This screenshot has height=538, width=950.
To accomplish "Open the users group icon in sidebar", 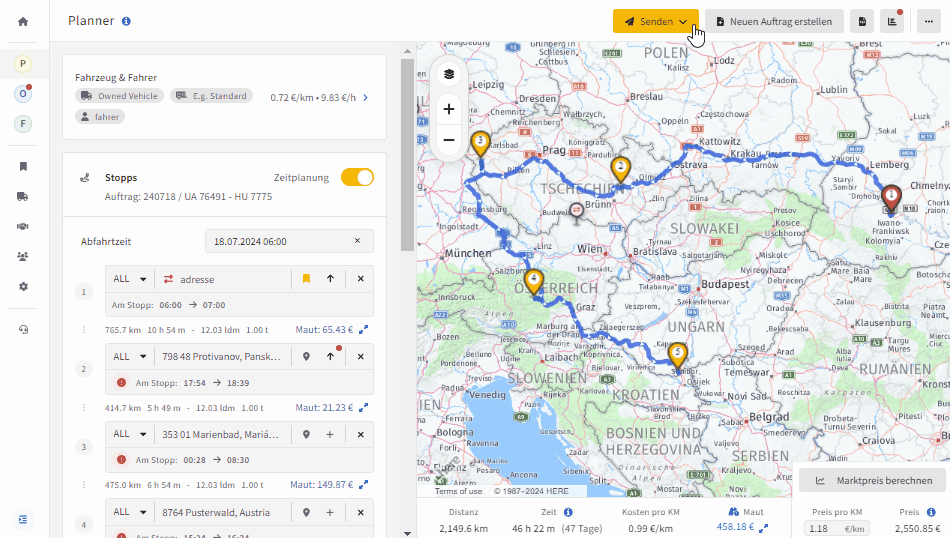I will [23, 256].
